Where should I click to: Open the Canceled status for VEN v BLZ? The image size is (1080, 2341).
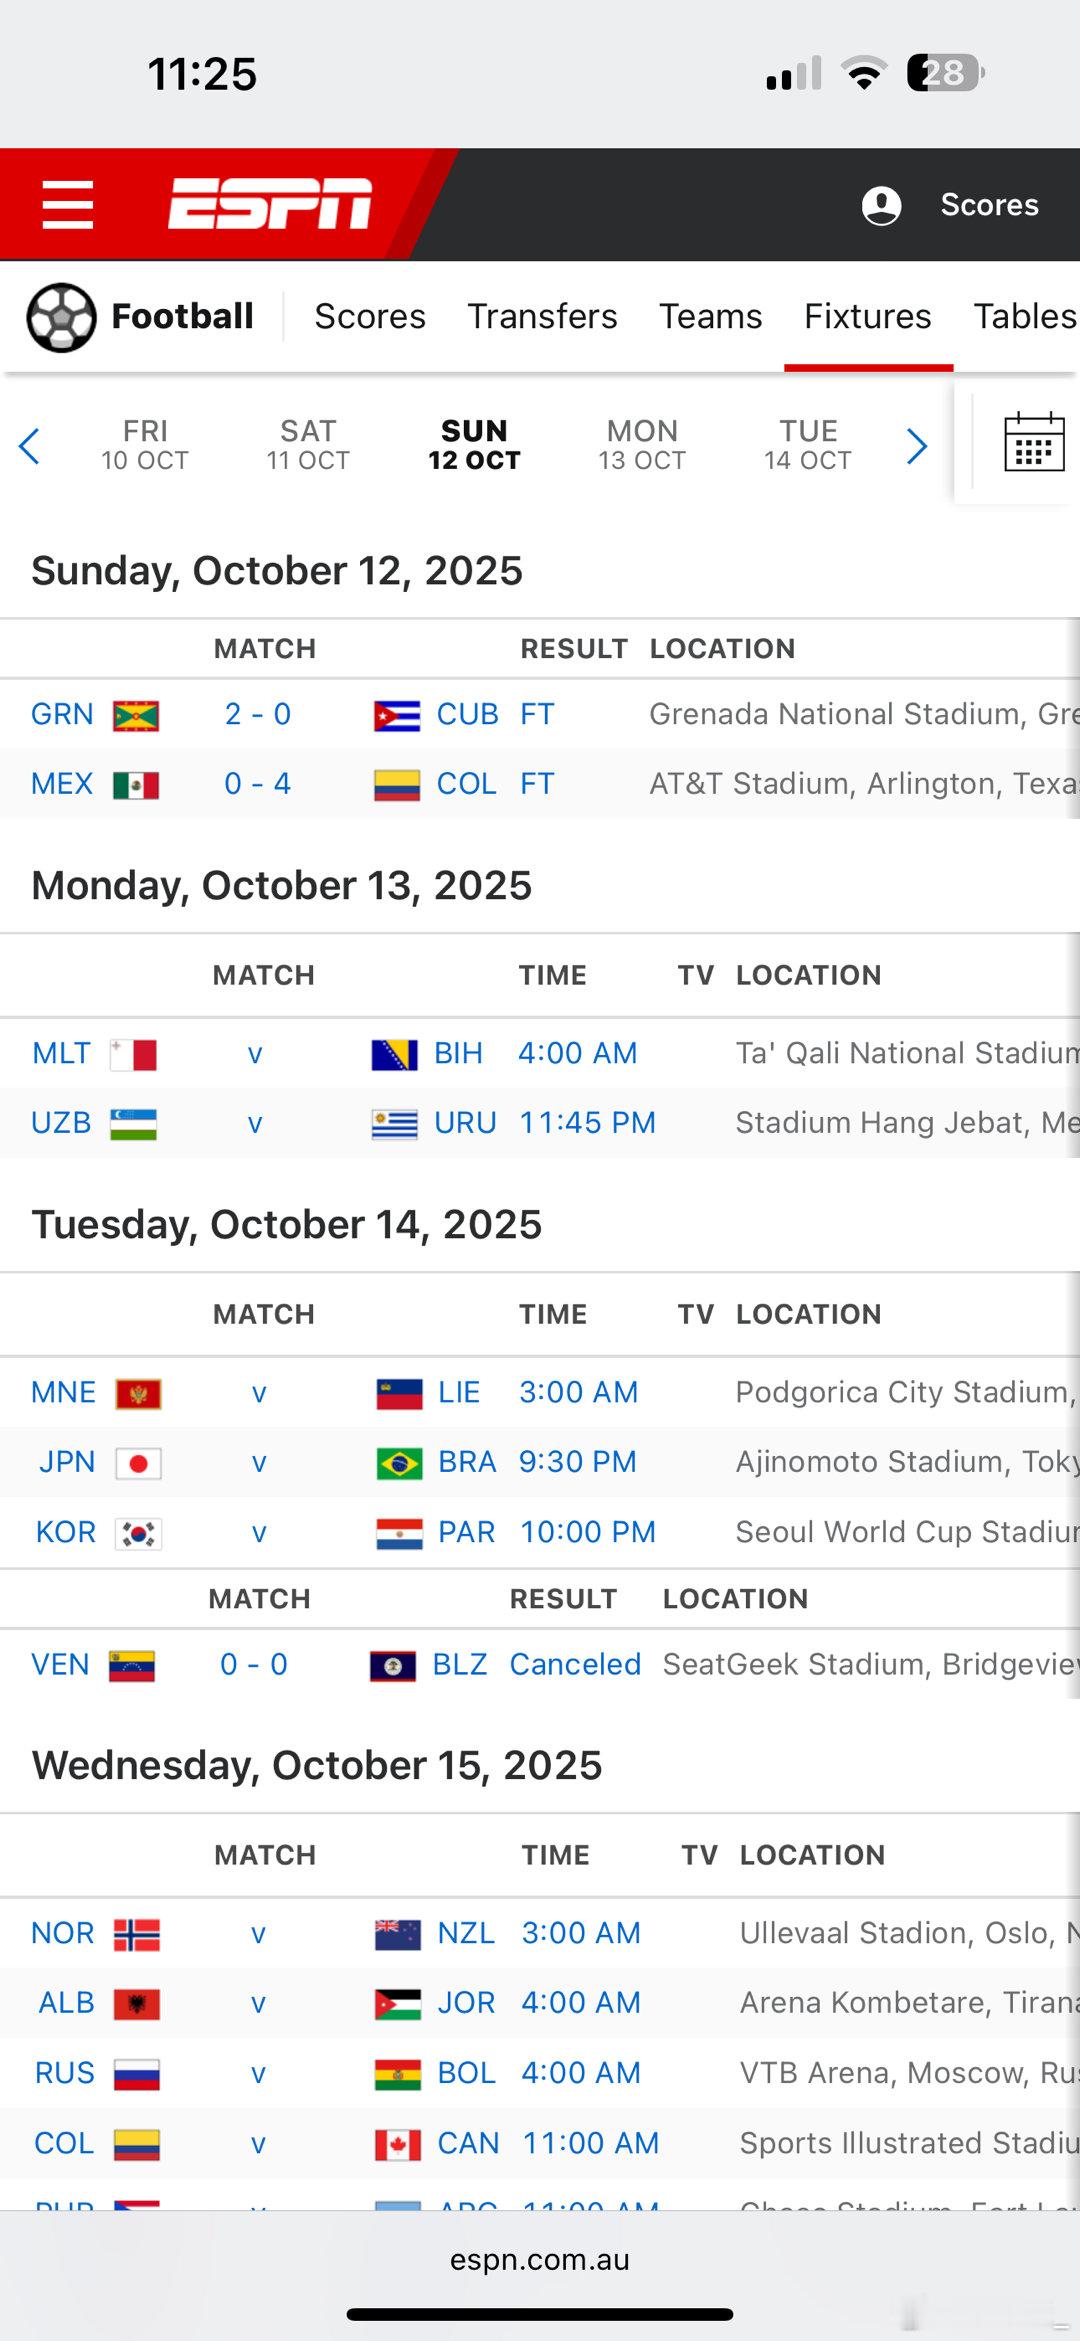coord(575,1664)
